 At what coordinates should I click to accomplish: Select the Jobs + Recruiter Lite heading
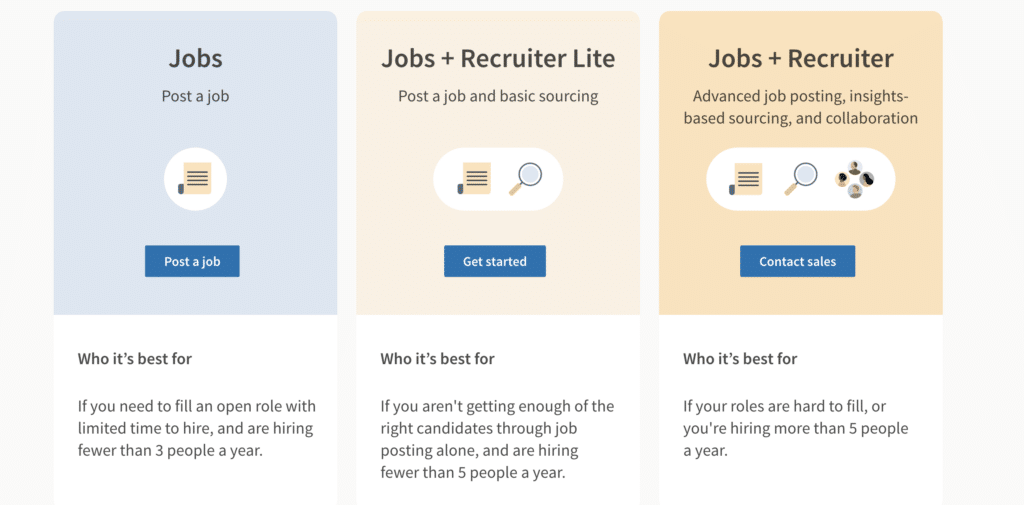(x=498, y=58)
